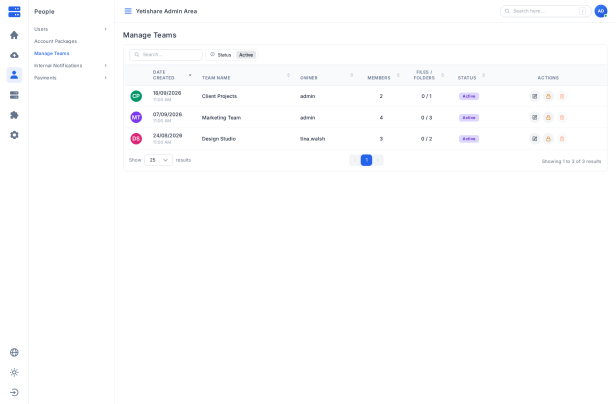Open the file servers sidebar icon
Screen dimensions: 616x404
pyautogui.click(x=14, y=95)
